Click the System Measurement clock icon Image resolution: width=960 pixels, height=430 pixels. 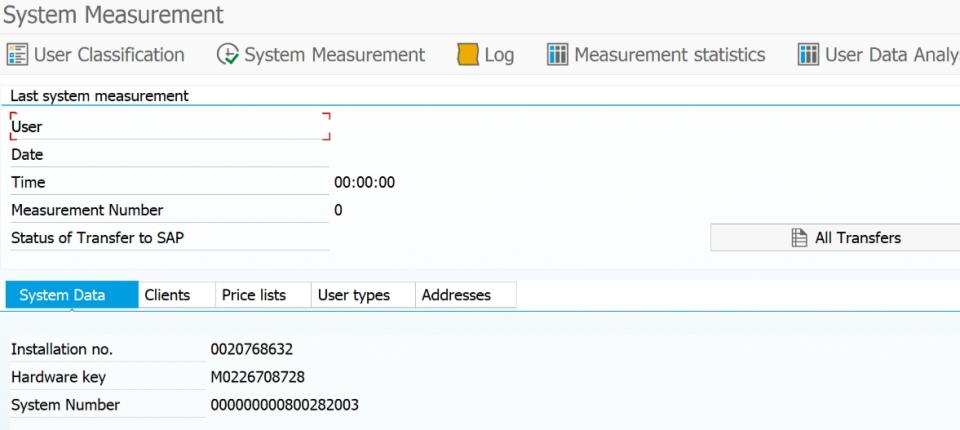[227, 55]
